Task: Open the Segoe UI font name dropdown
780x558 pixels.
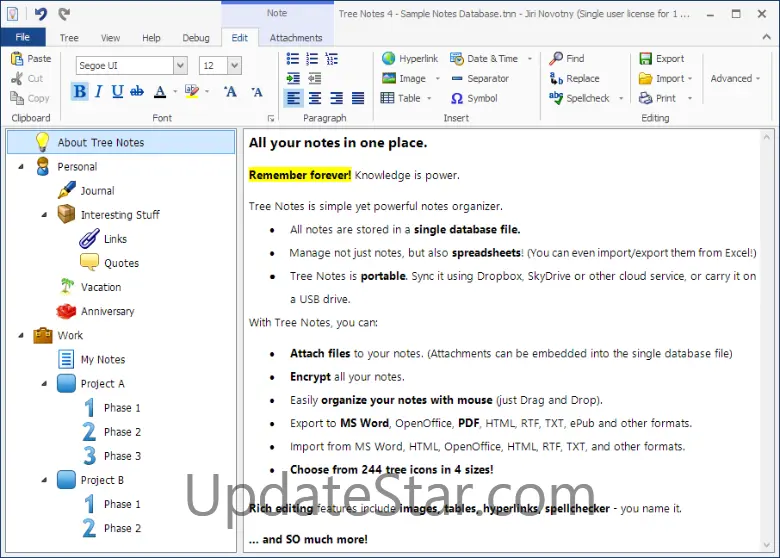Action: tap(181, 65)
